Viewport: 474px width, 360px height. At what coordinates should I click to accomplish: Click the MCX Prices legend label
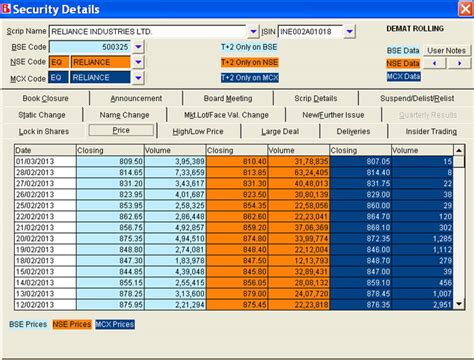[115, 324]
